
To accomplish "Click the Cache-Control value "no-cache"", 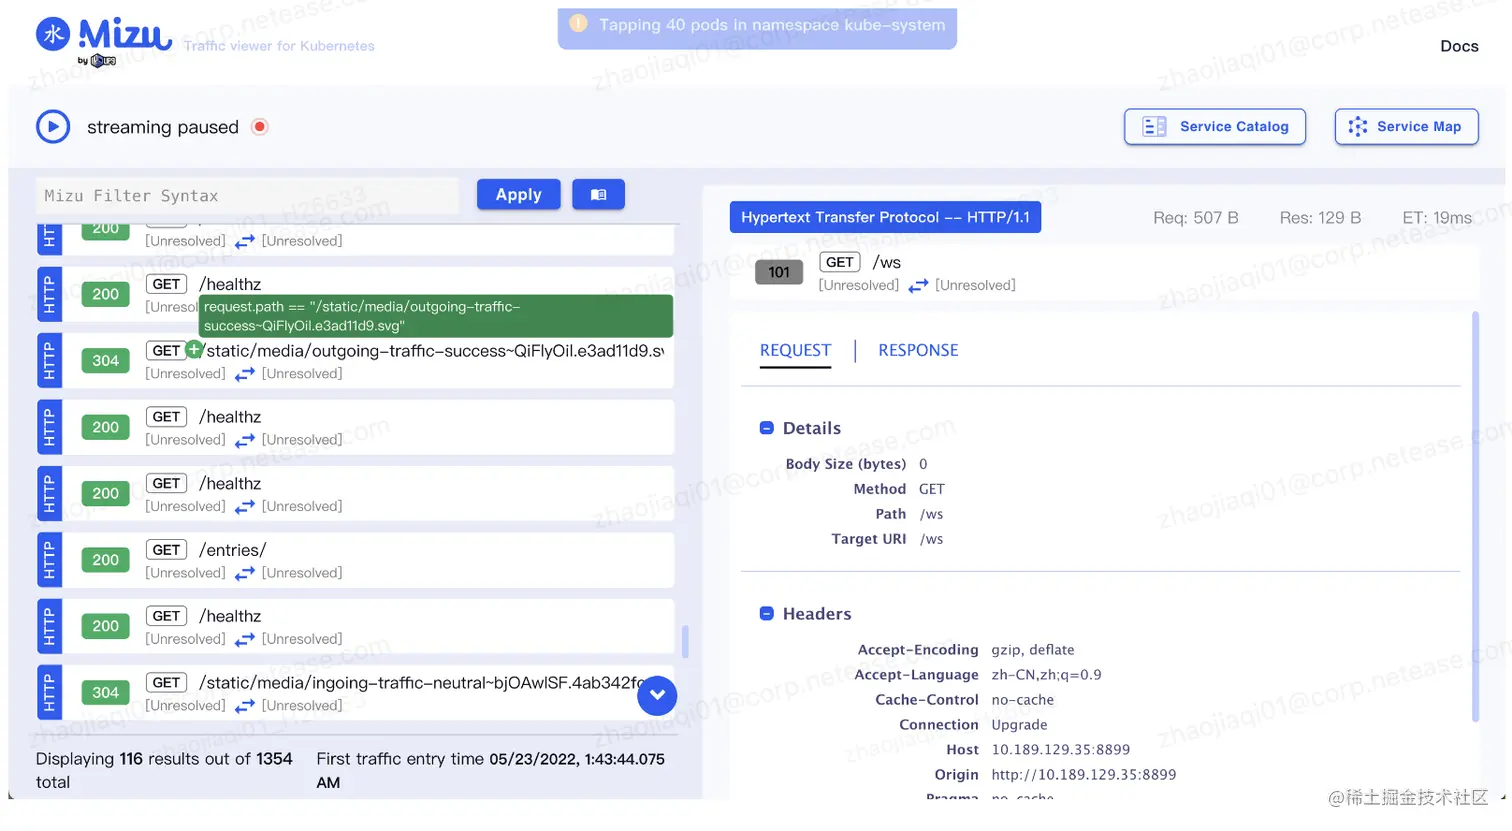I will pos(1023,700).
